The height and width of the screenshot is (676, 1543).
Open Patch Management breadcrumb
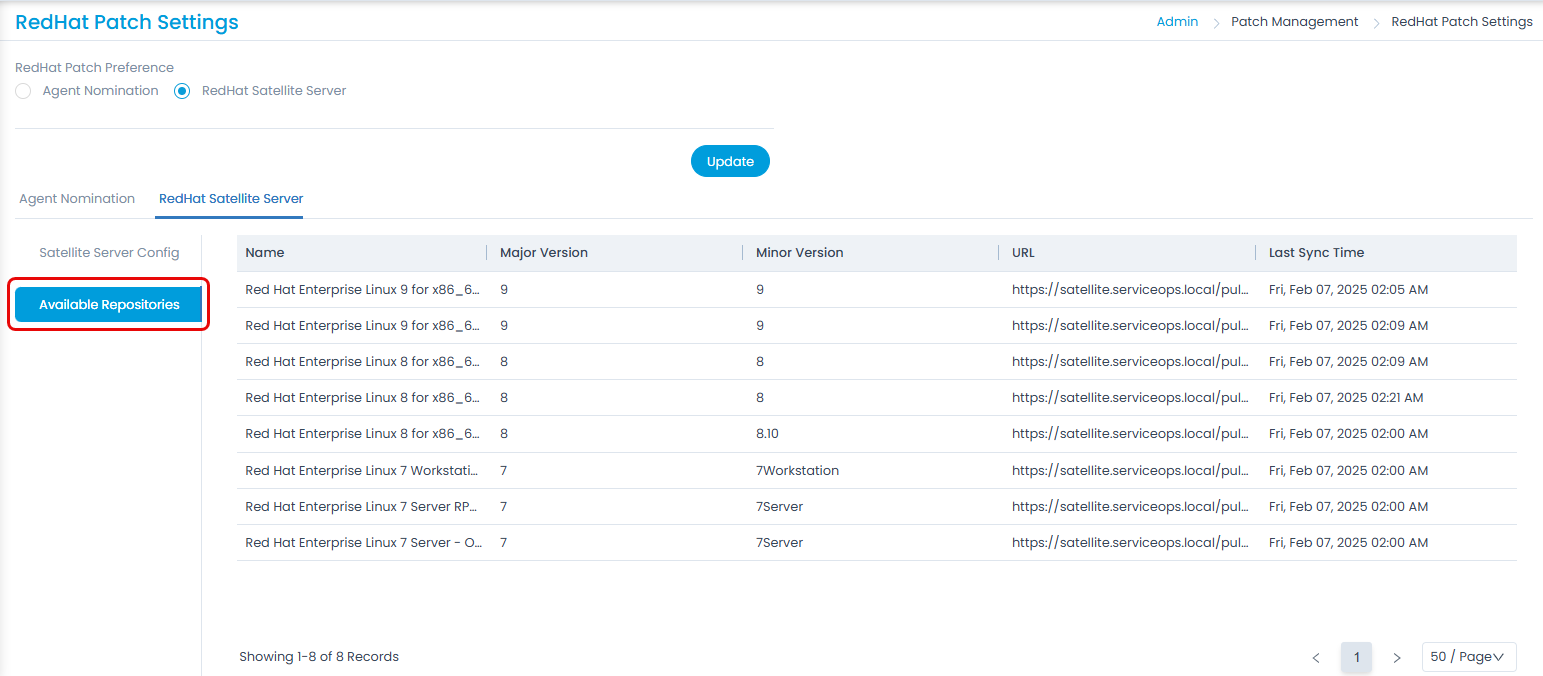[1294, 22]
